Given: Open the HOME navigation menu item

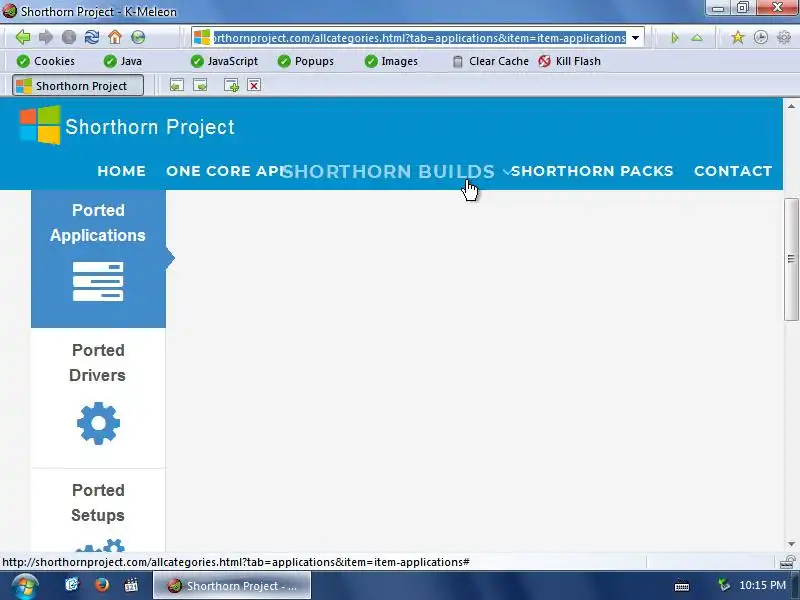Looking at the screenshot, I should pos(121,171).
